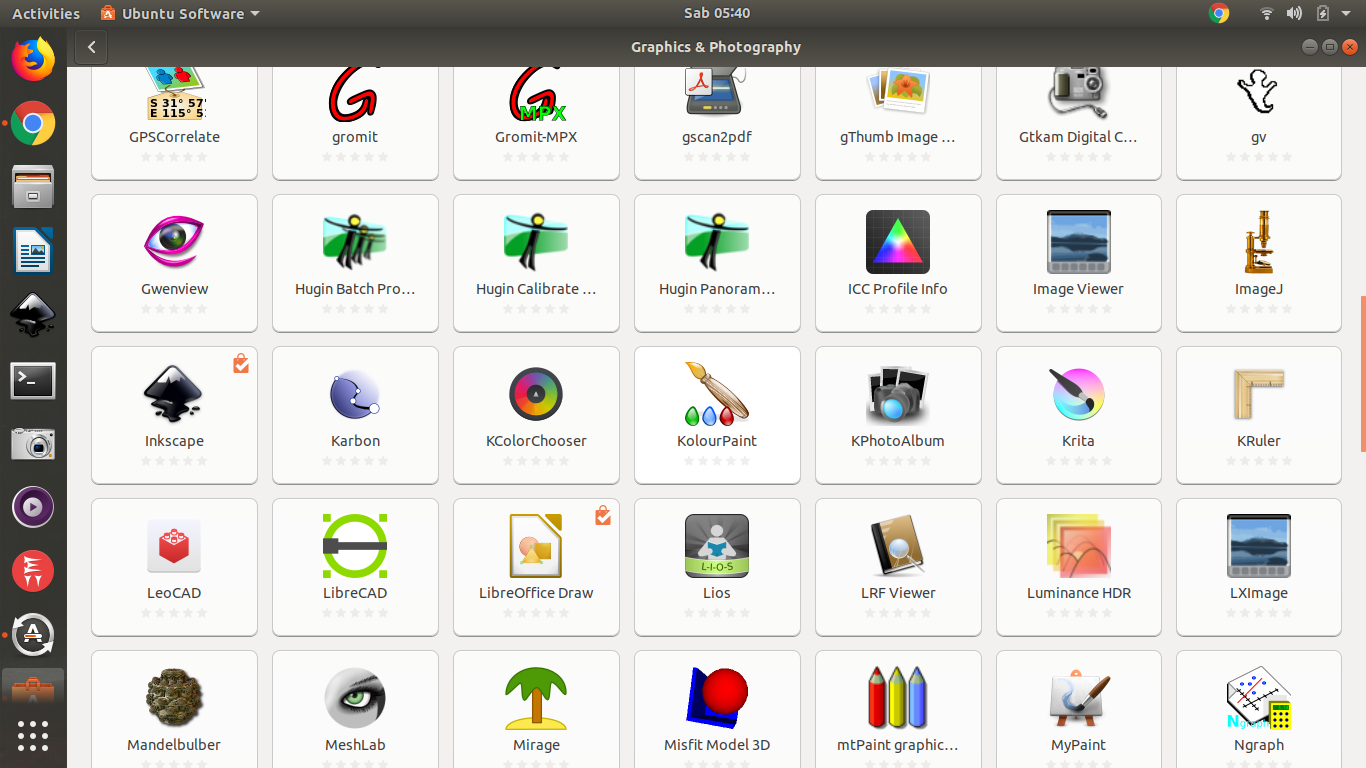Click the Luminance HDR label
Screen dimensions: 1366x768
[1078, 593]
